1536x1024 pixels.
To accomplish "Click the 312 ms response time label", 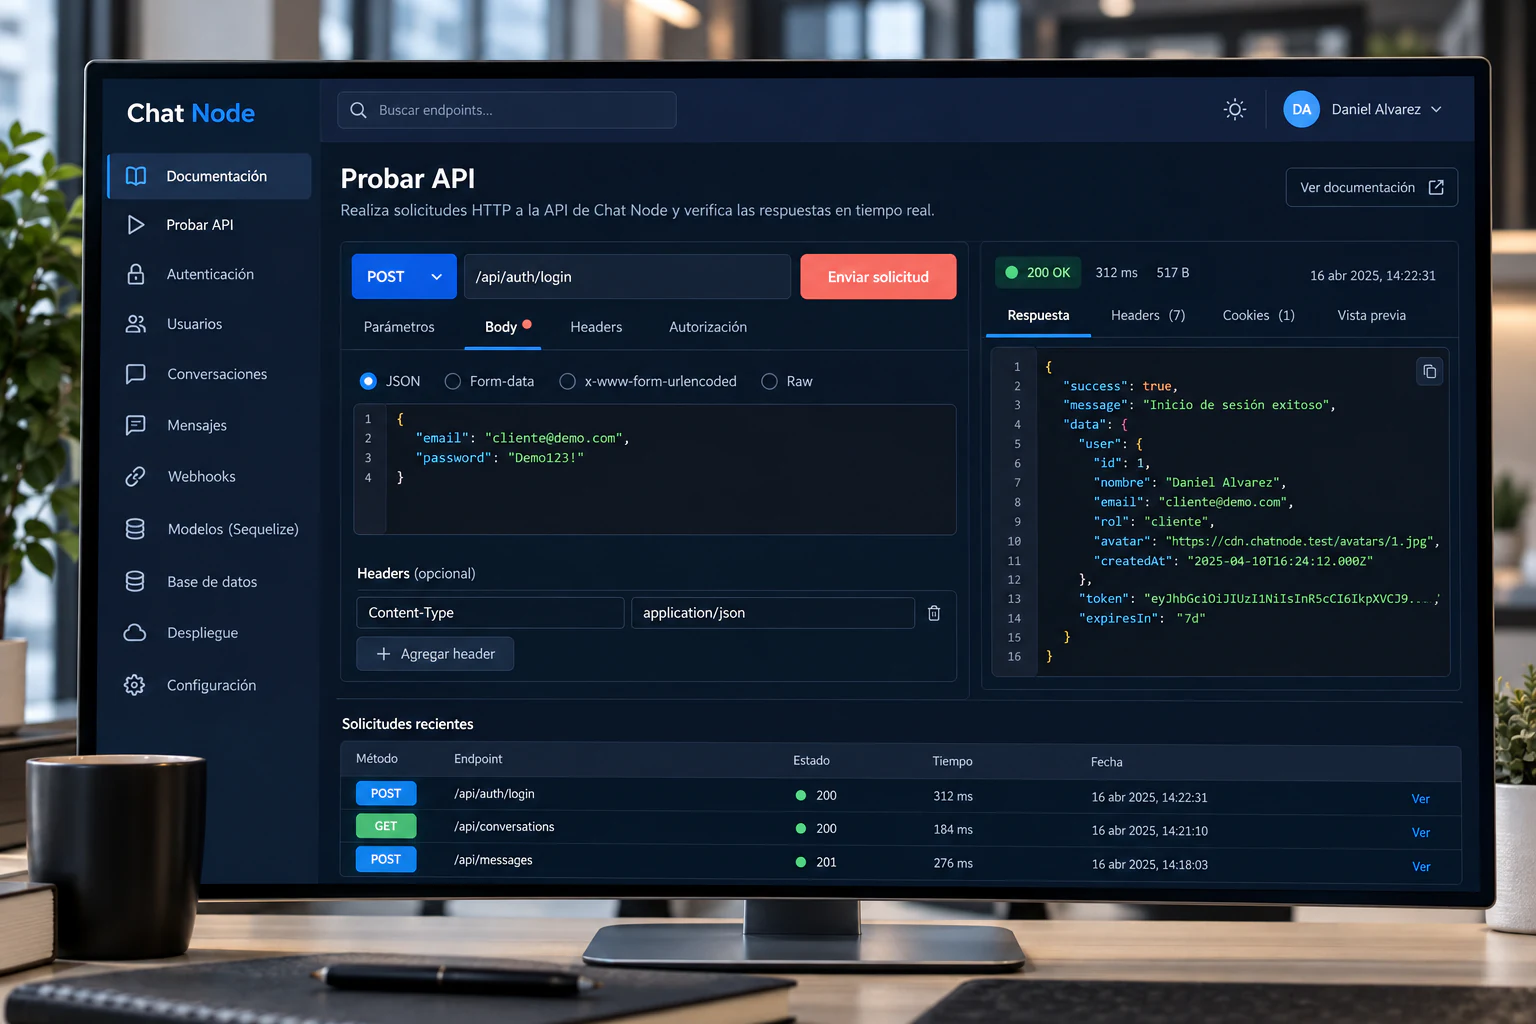I will point(1116,272).
